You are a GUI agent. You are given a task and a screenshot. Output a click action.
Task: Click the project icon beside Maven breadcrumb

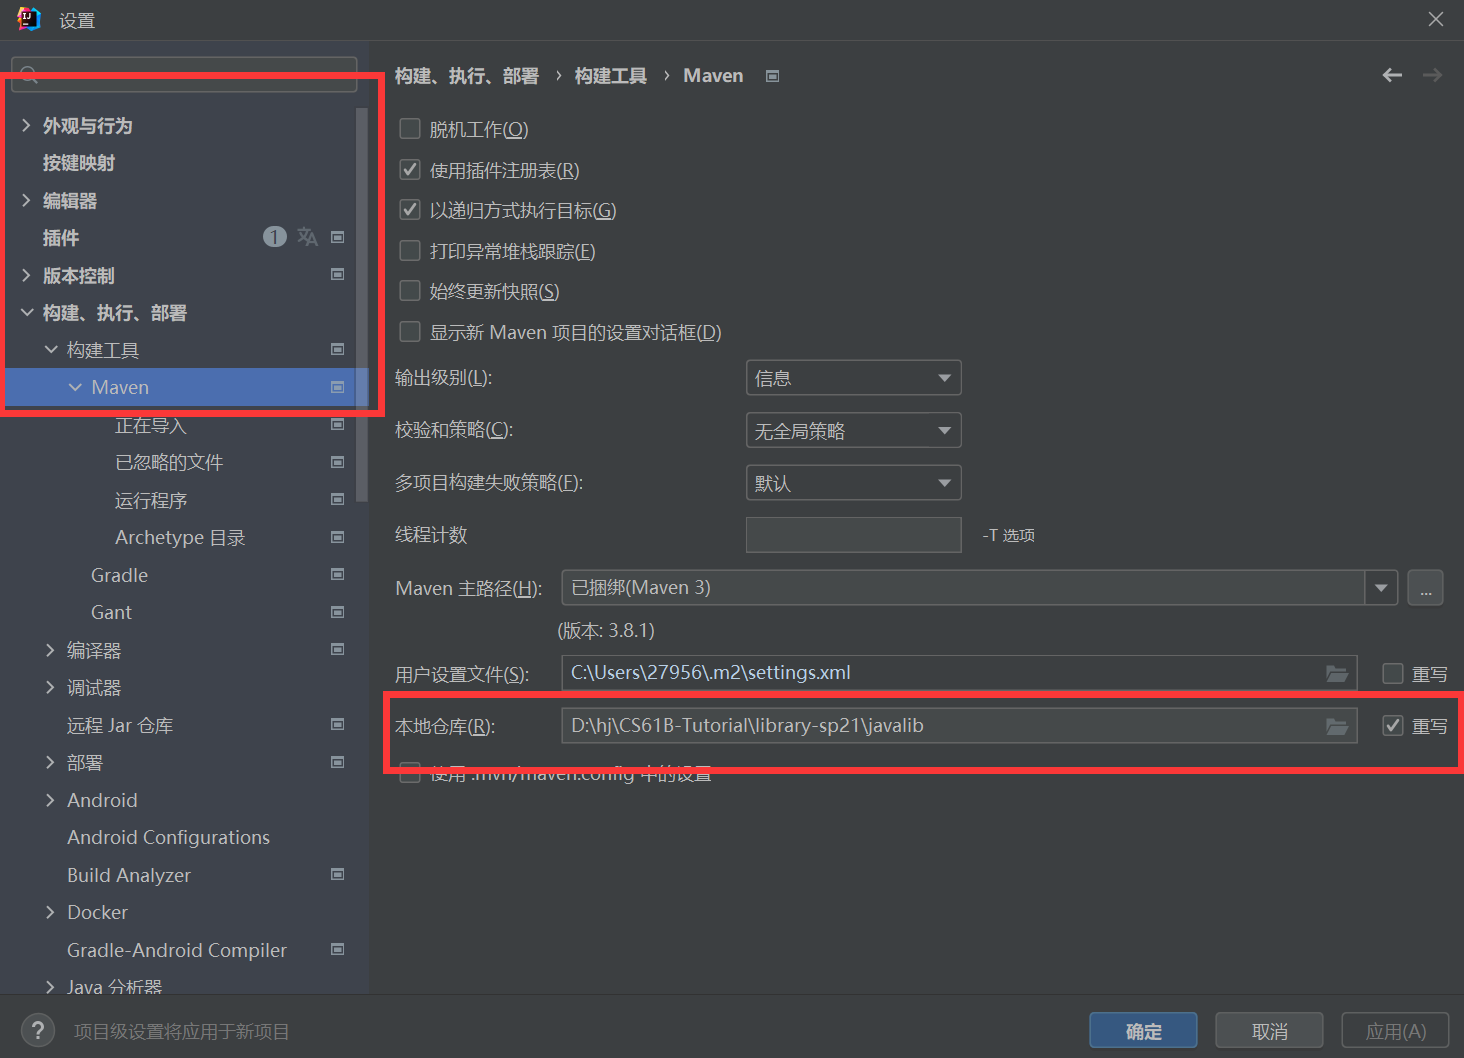772,76
